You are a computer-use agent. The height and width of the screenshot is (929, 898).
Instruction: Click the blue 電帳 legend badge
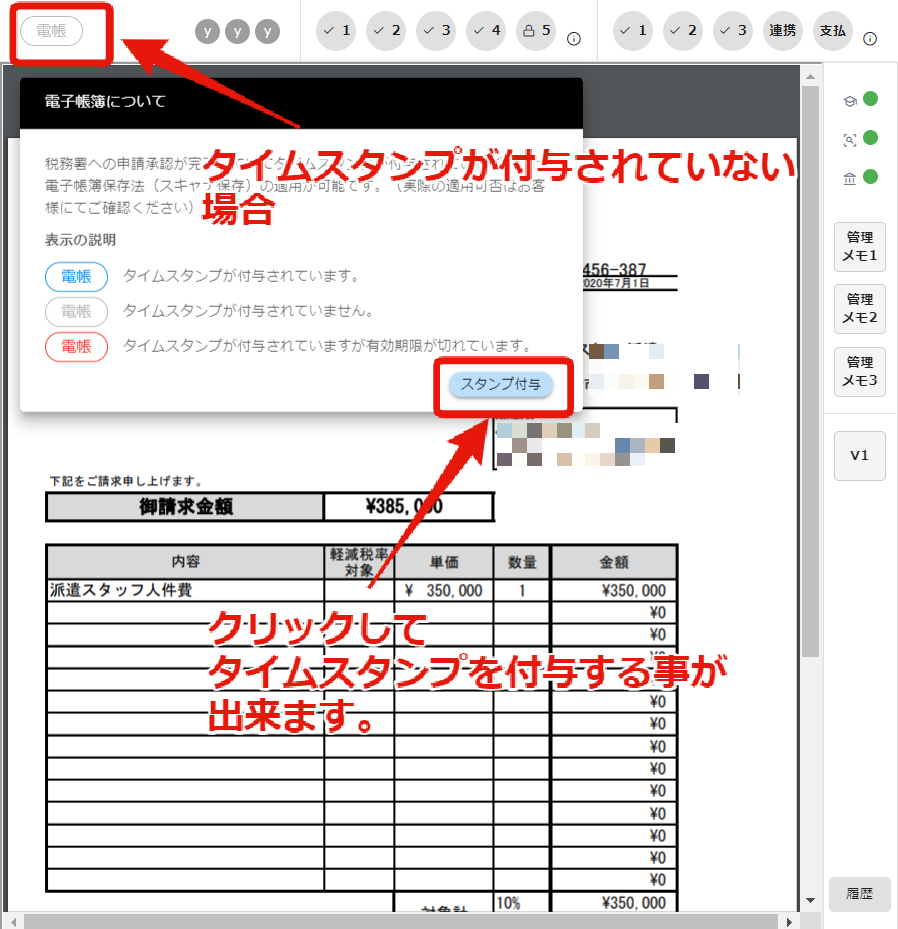[x=76, y=277]
